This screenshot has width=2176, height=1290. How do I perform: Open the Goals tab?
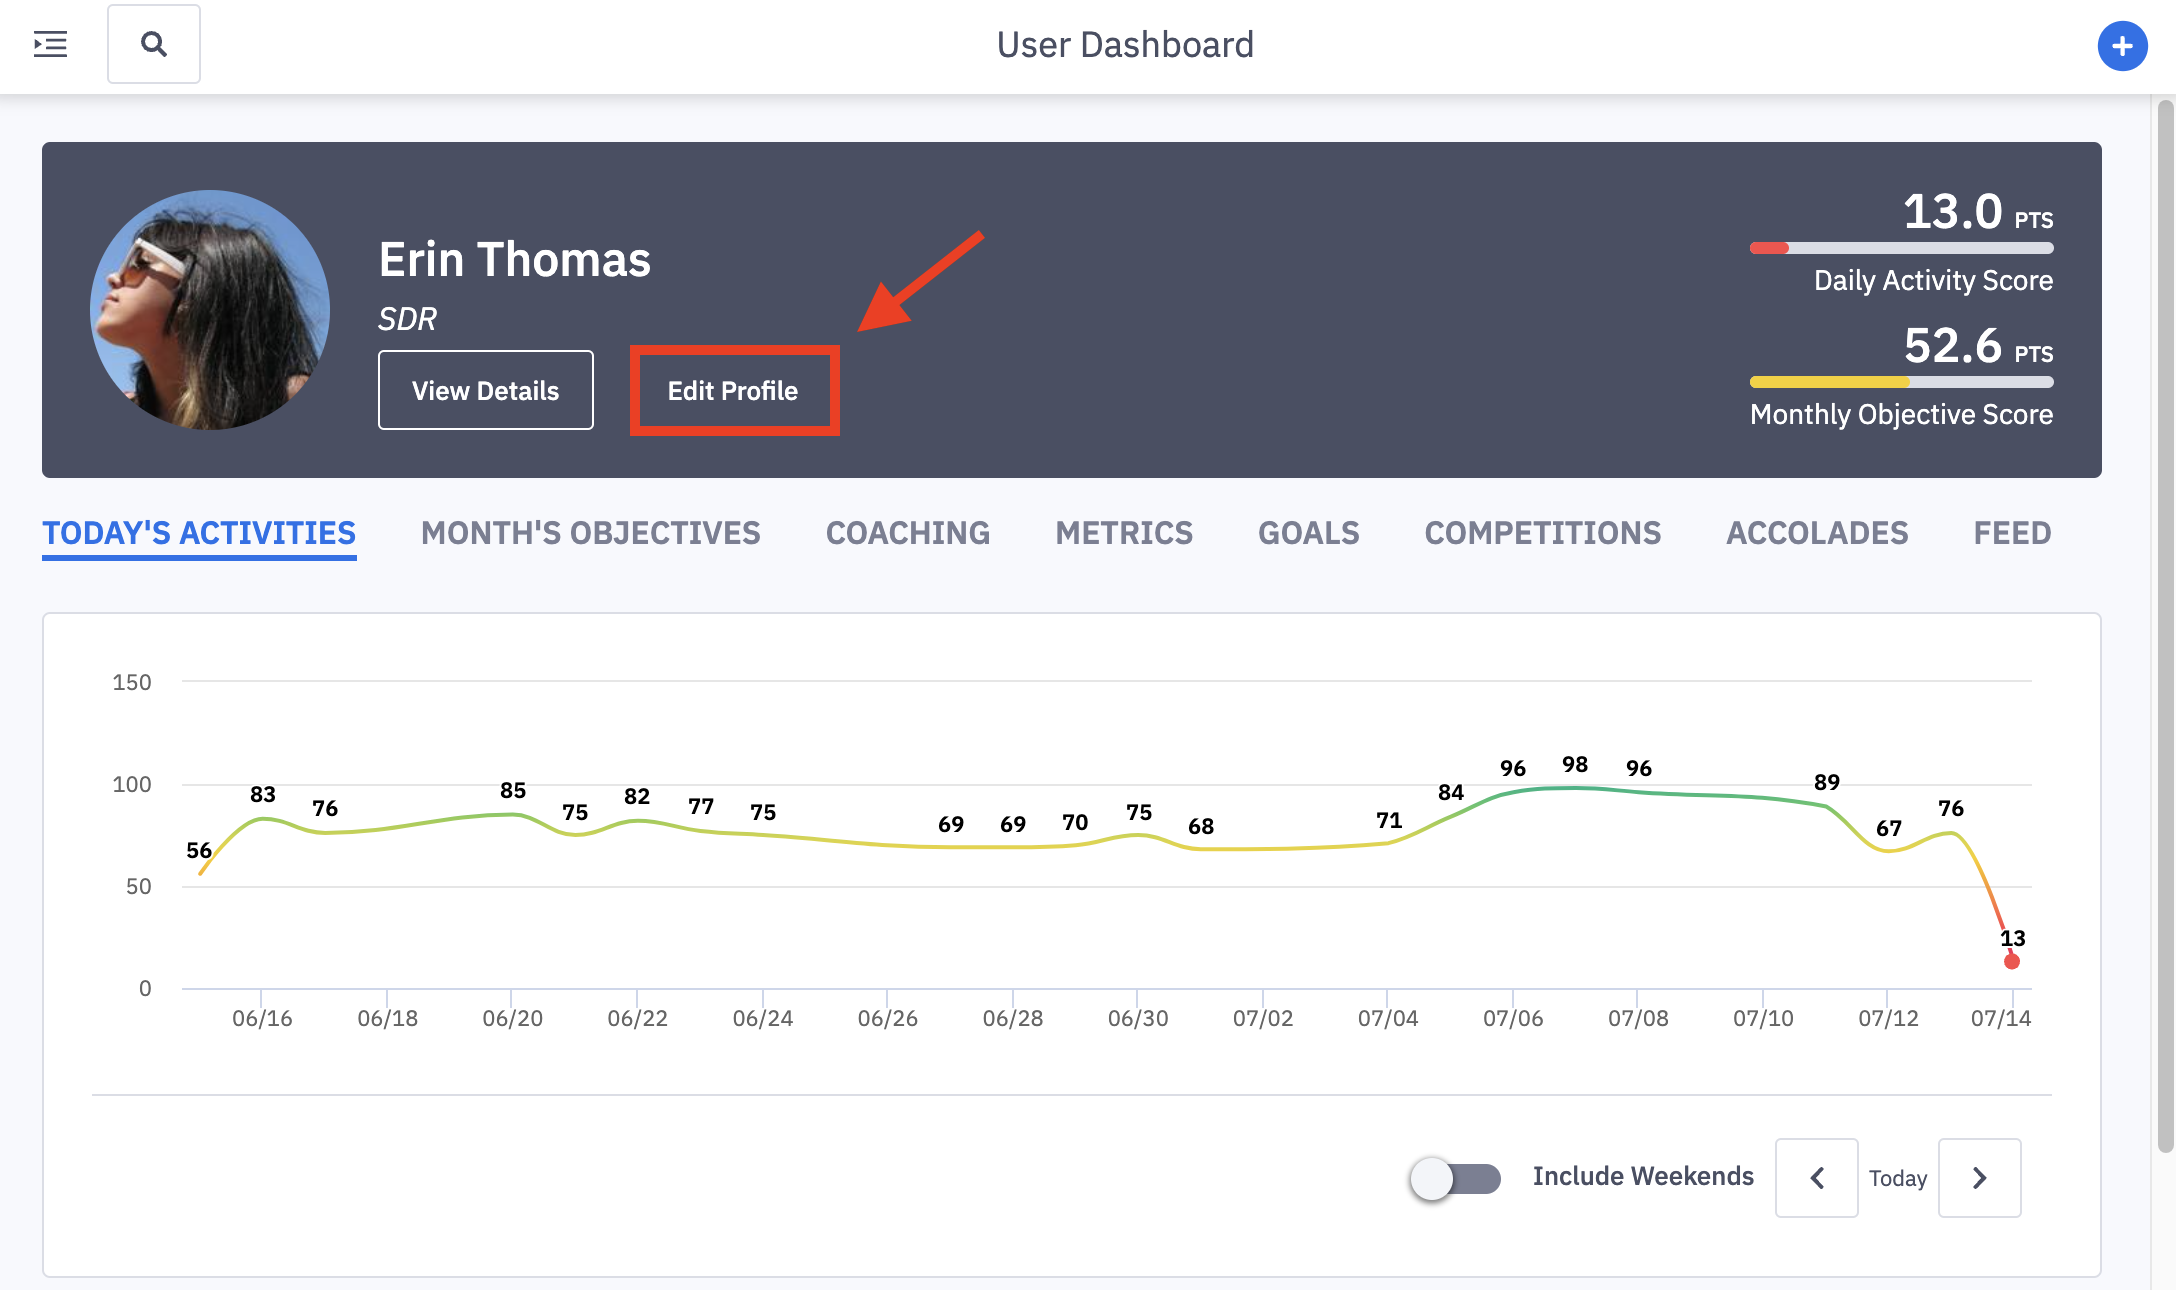pos(1308,533)
